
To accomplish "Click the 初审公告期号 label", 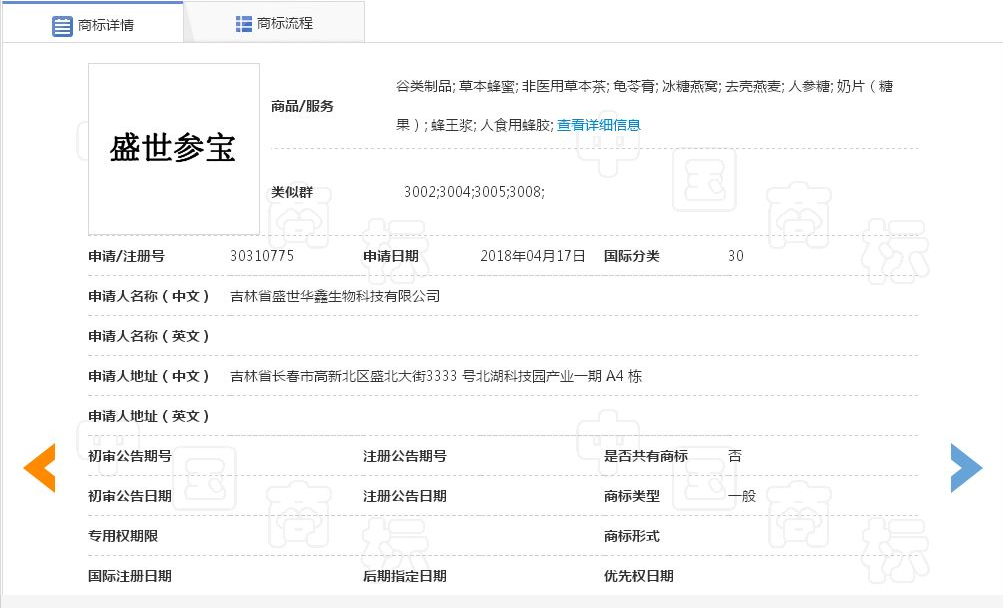I will click(129, 456).
